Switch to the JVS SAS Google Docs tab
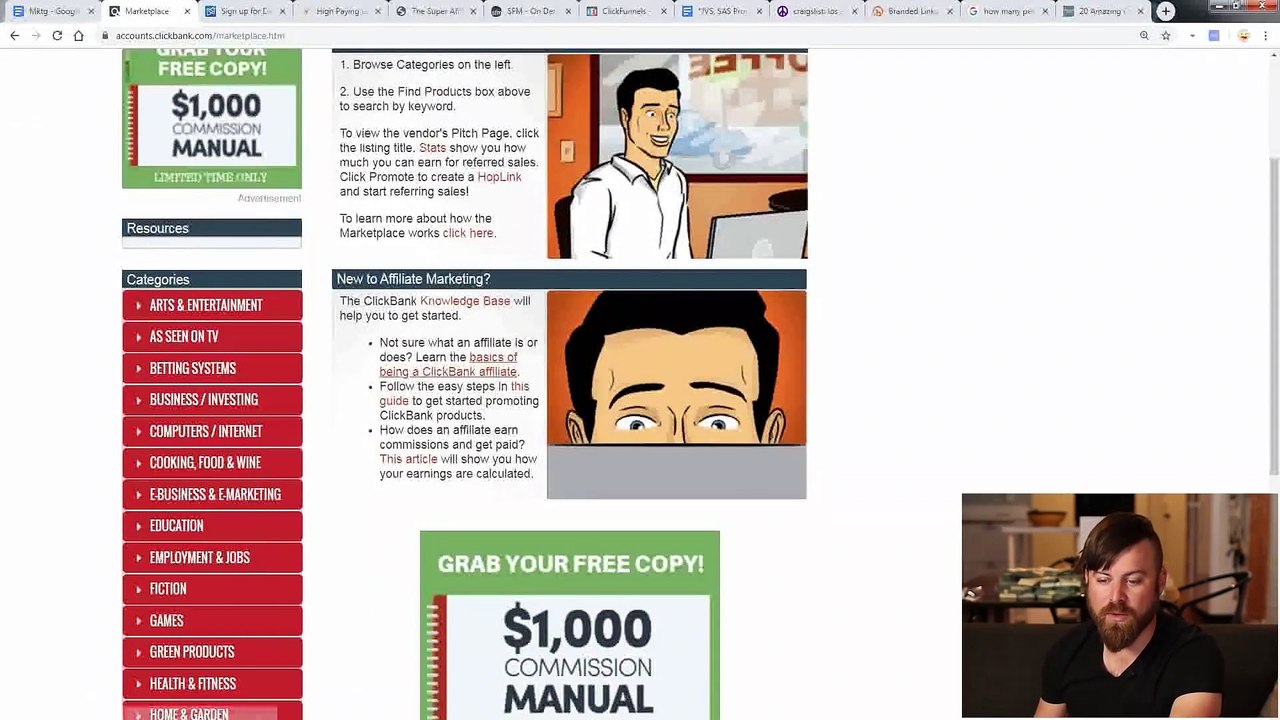The width and height of the screenshot is (1280, 720). point(722,11)
